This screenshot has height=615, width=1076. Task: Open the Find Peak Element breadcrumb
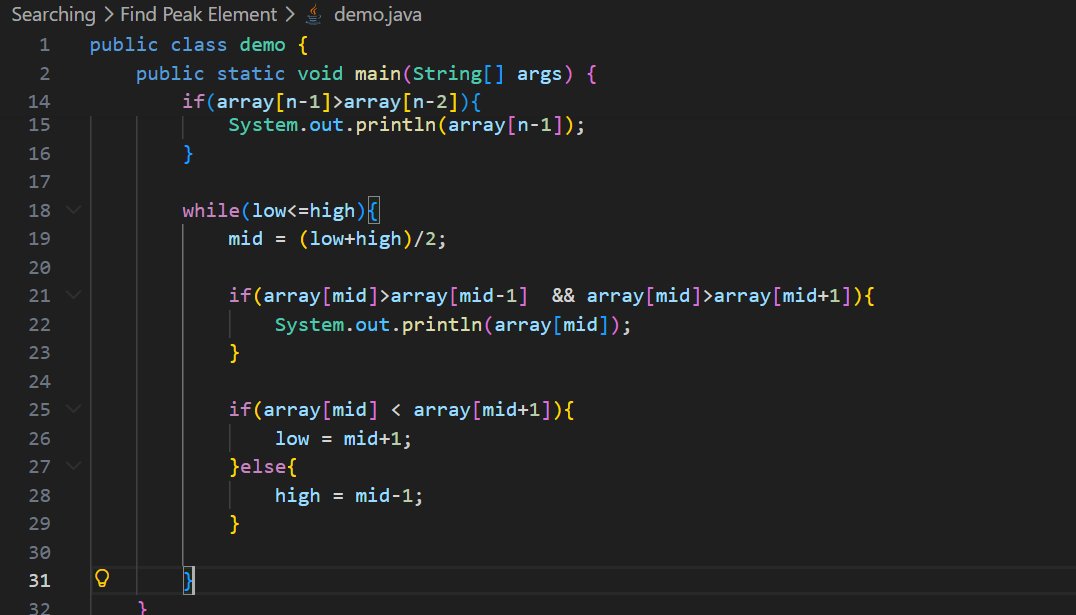pos(198,14)
